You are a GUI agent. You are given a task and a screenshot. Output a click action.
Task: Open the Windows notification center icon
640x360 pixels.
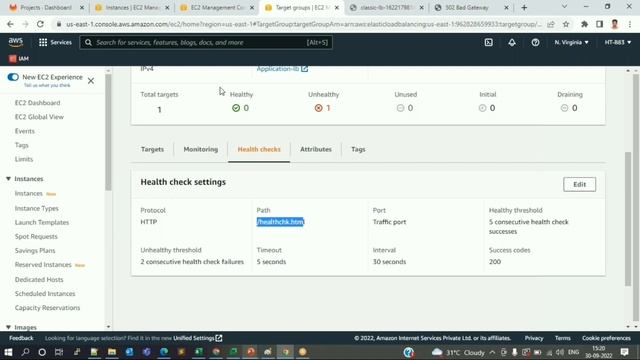[x=624, y=352]
